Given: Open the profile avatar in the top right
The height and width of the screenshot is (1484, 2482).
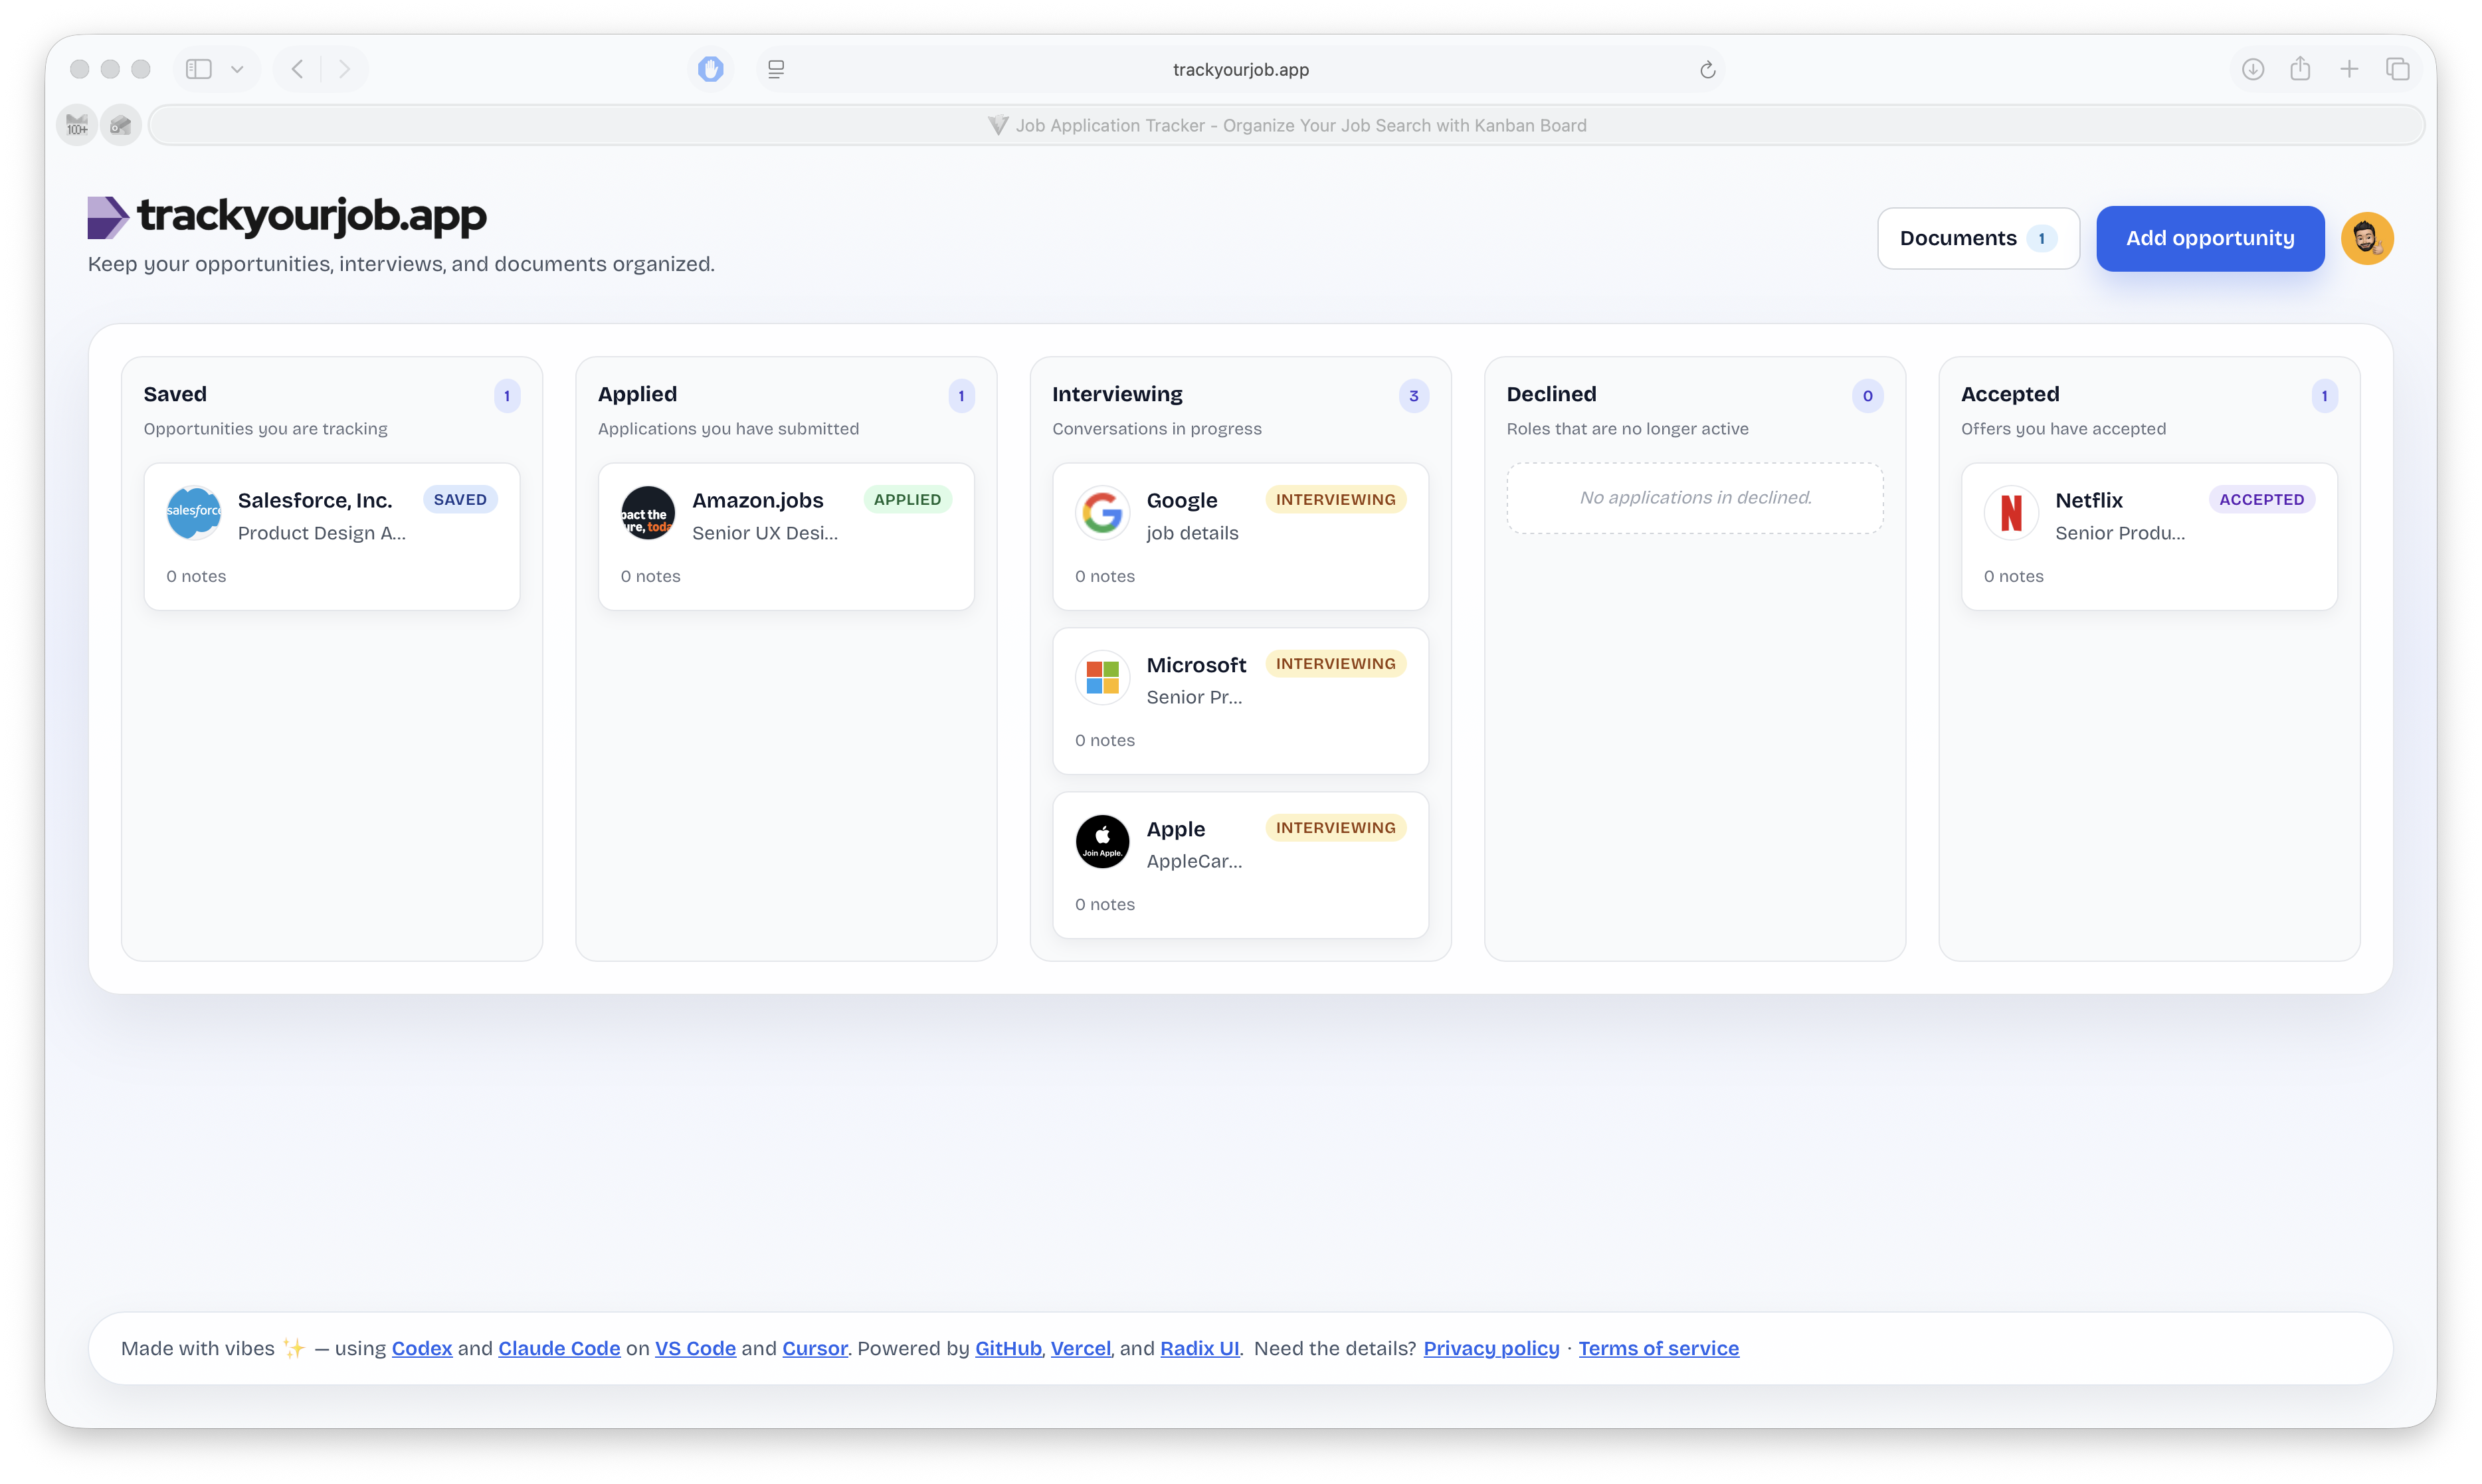Looking at the screenshot, I should (2368, 238).
